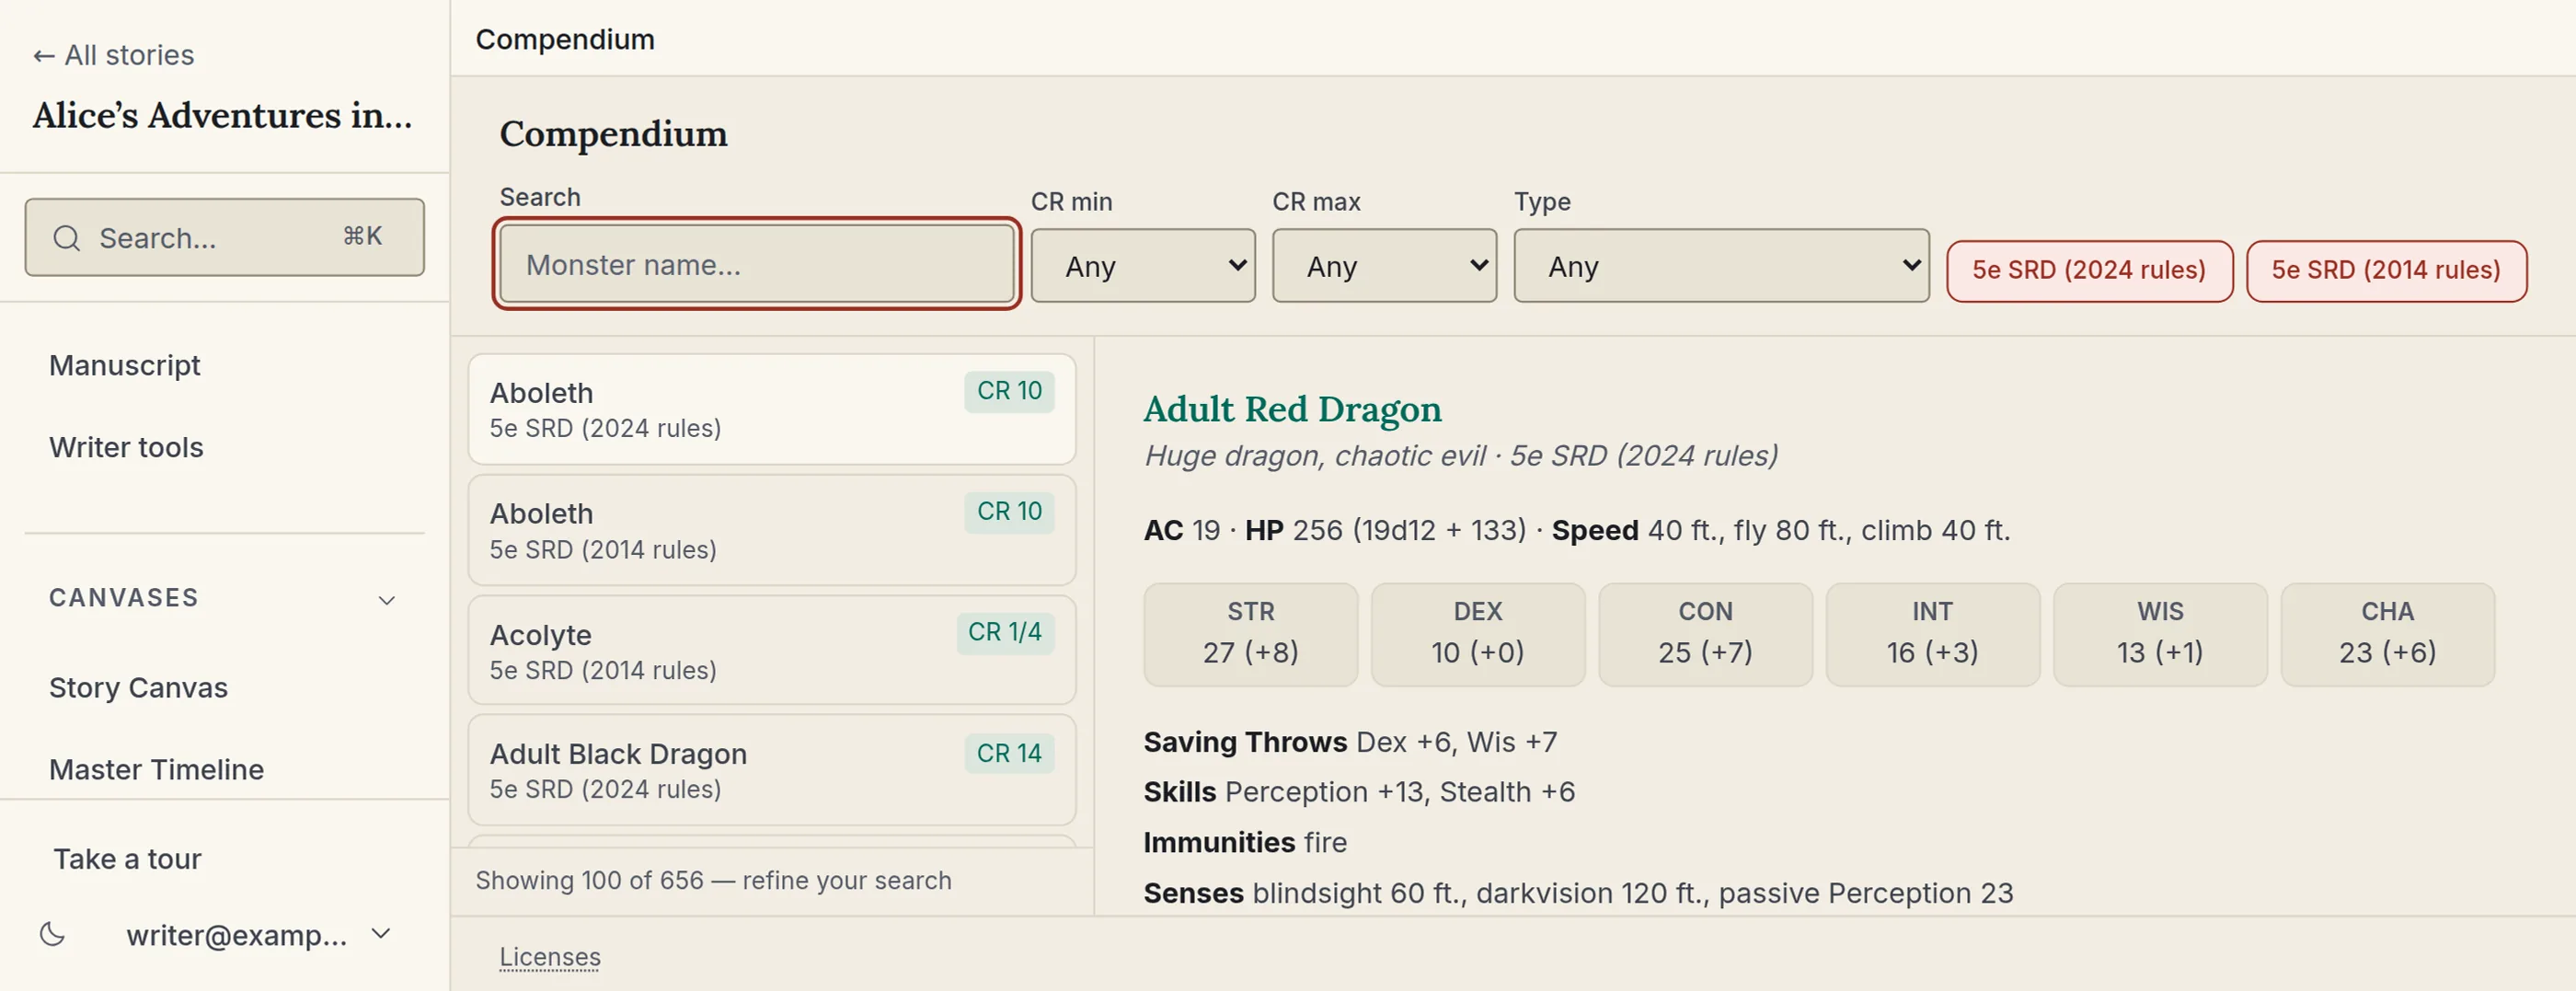Image resolution: width=2576 pixels, height=991 pixels.
Task: Click the STR 27 (+8) stat box
Action: tap(1251, 634)
